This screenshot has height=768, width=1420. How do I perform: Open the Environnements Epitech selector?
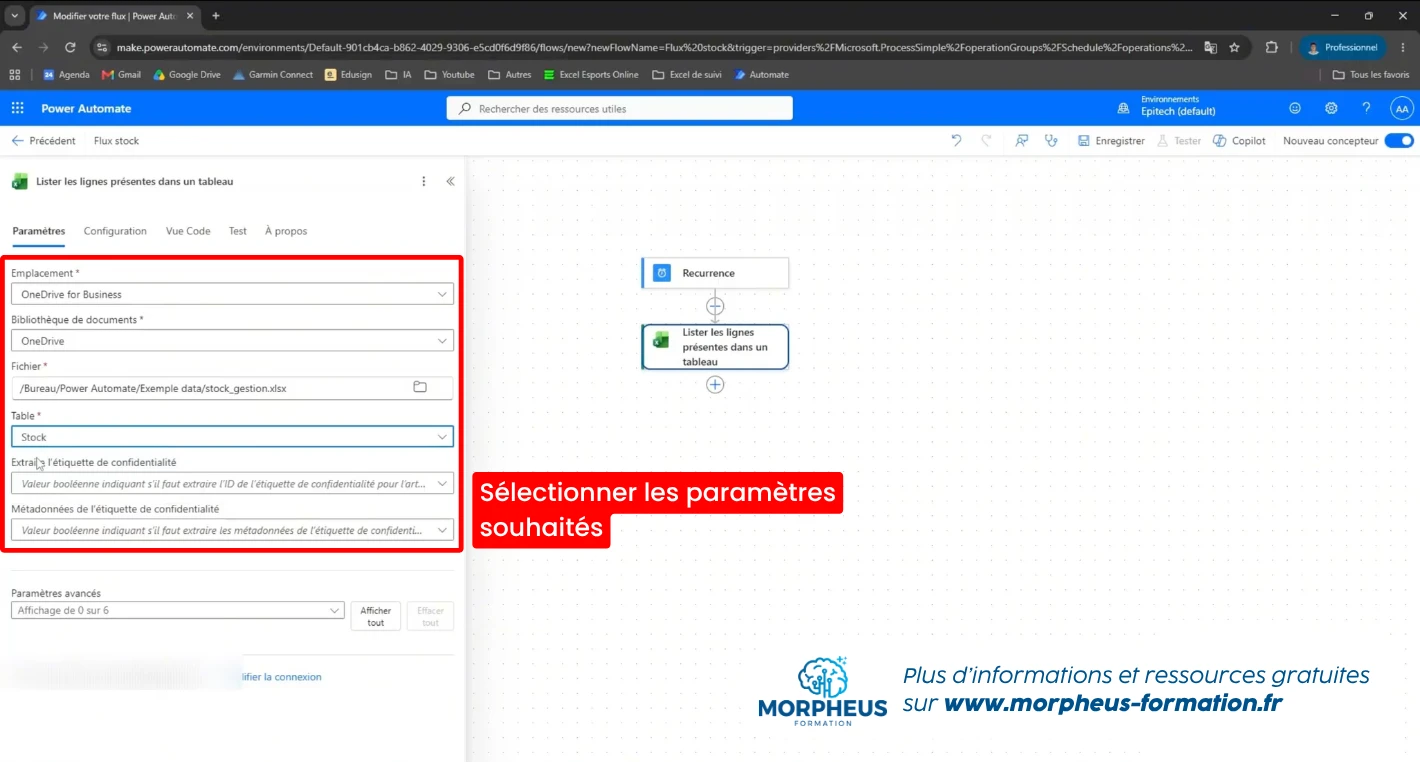[1167, 106]
